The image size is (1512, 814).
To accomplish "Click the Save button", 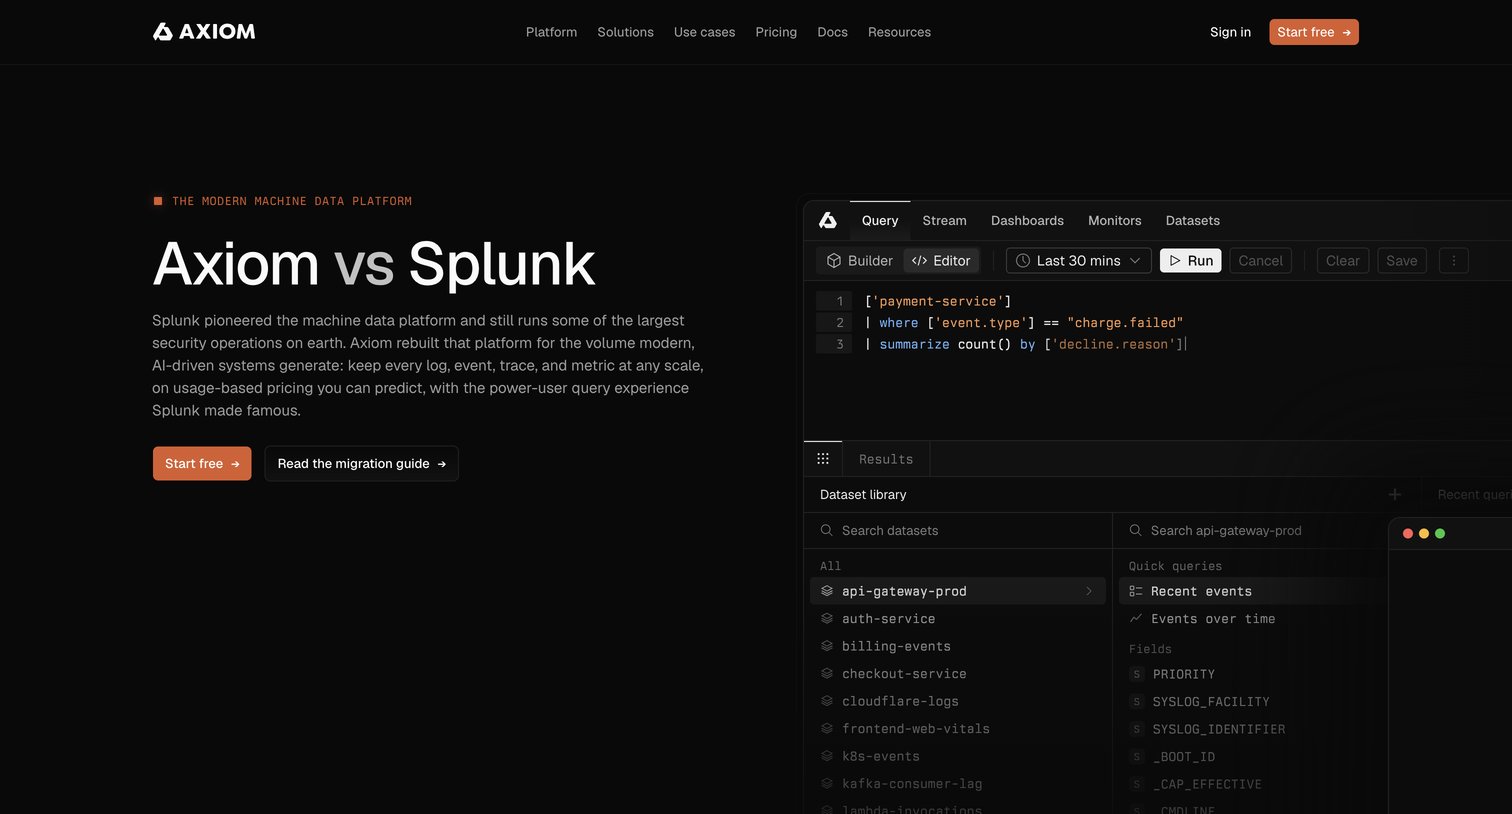I will [x=1401, y=261].
